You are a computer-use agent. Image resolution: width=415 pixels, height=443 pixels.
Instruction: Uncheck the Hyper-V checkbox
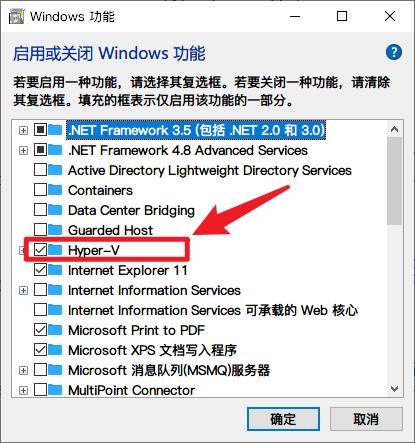[x=40, y=250]
